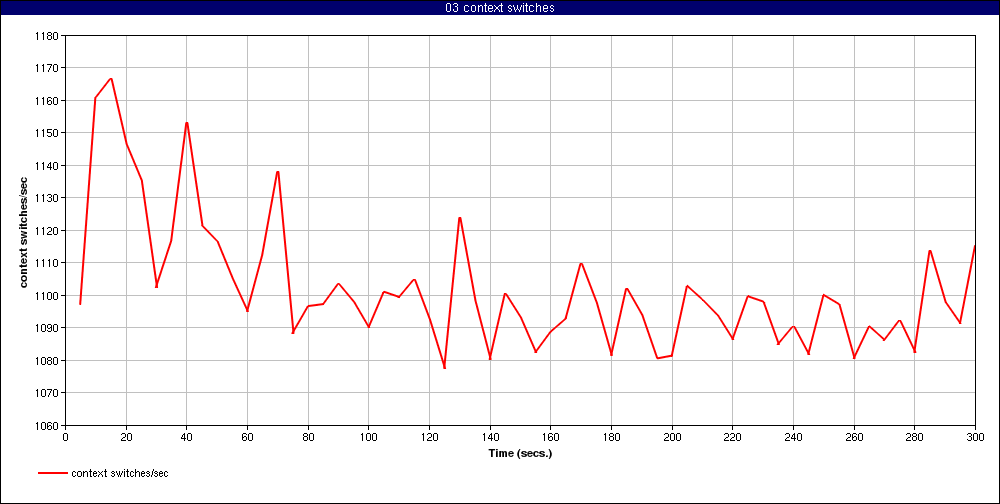1000x504 pixels.
Task: Click the data peak near 1138 at 70 secs
Action: pyautogui.click(x=278, y=172)
